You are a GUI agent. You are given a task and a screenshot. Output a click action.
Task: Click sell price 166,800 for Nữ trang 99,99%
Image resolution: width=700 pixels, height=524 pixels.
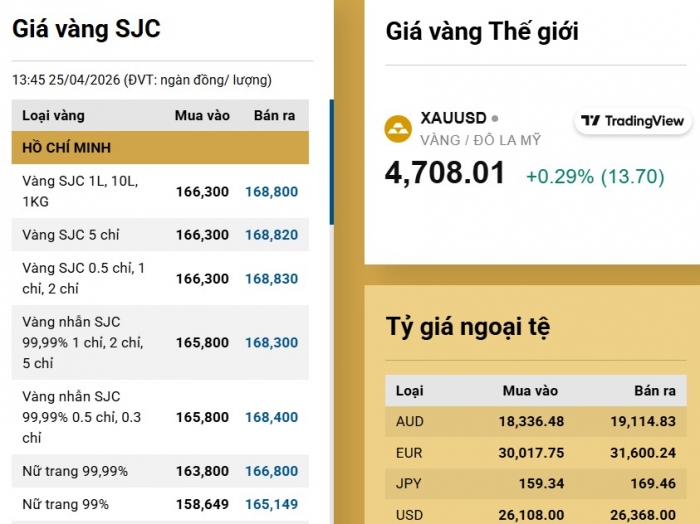tap(271, 471)
